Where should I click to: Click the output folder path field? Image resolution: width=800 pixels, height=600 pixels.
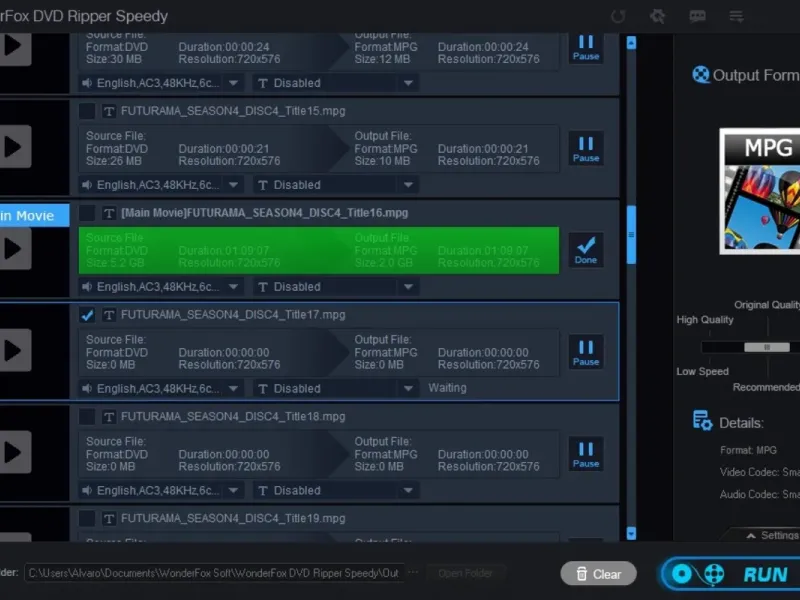(214, 573)
